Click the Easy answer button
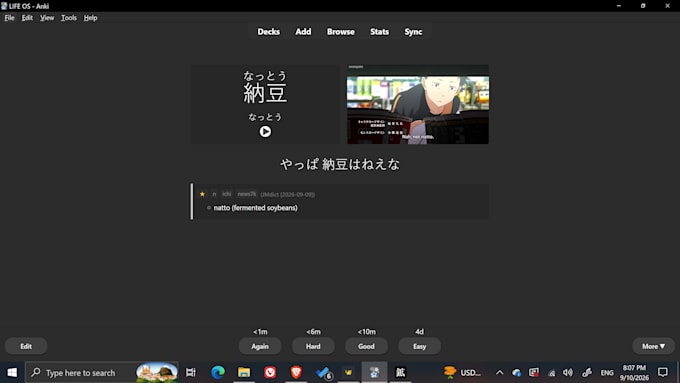Image resolution: width=680 pixels, height=383 pixels. pos(419,346)
